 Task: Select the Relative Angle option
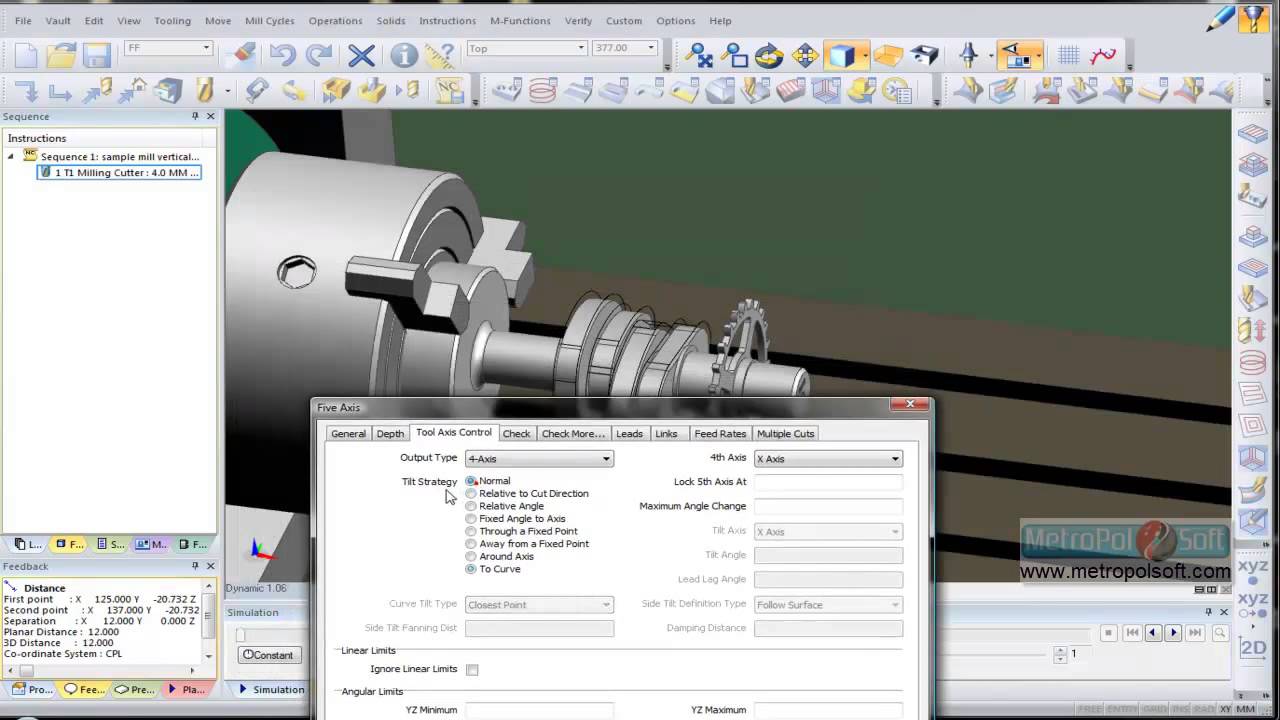coord(471,506)
